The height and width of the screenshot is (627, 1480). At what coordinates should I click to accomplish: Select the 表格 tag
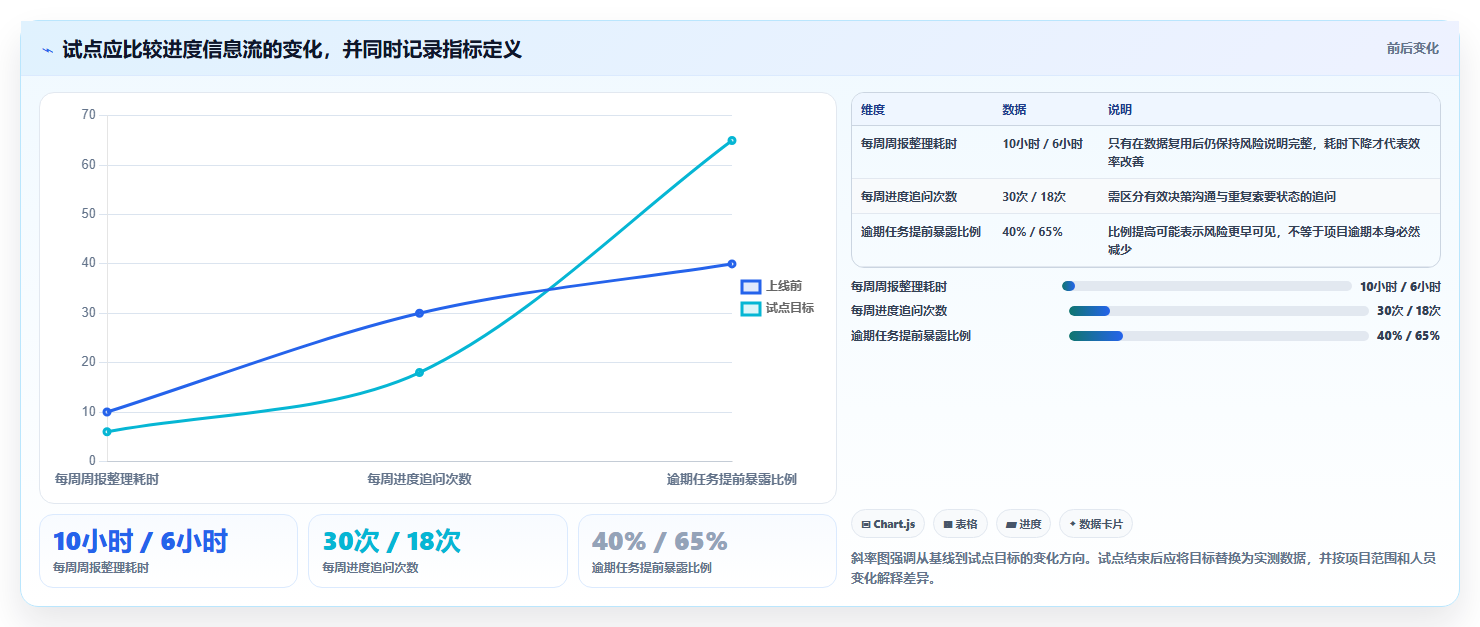click(960, 524)
